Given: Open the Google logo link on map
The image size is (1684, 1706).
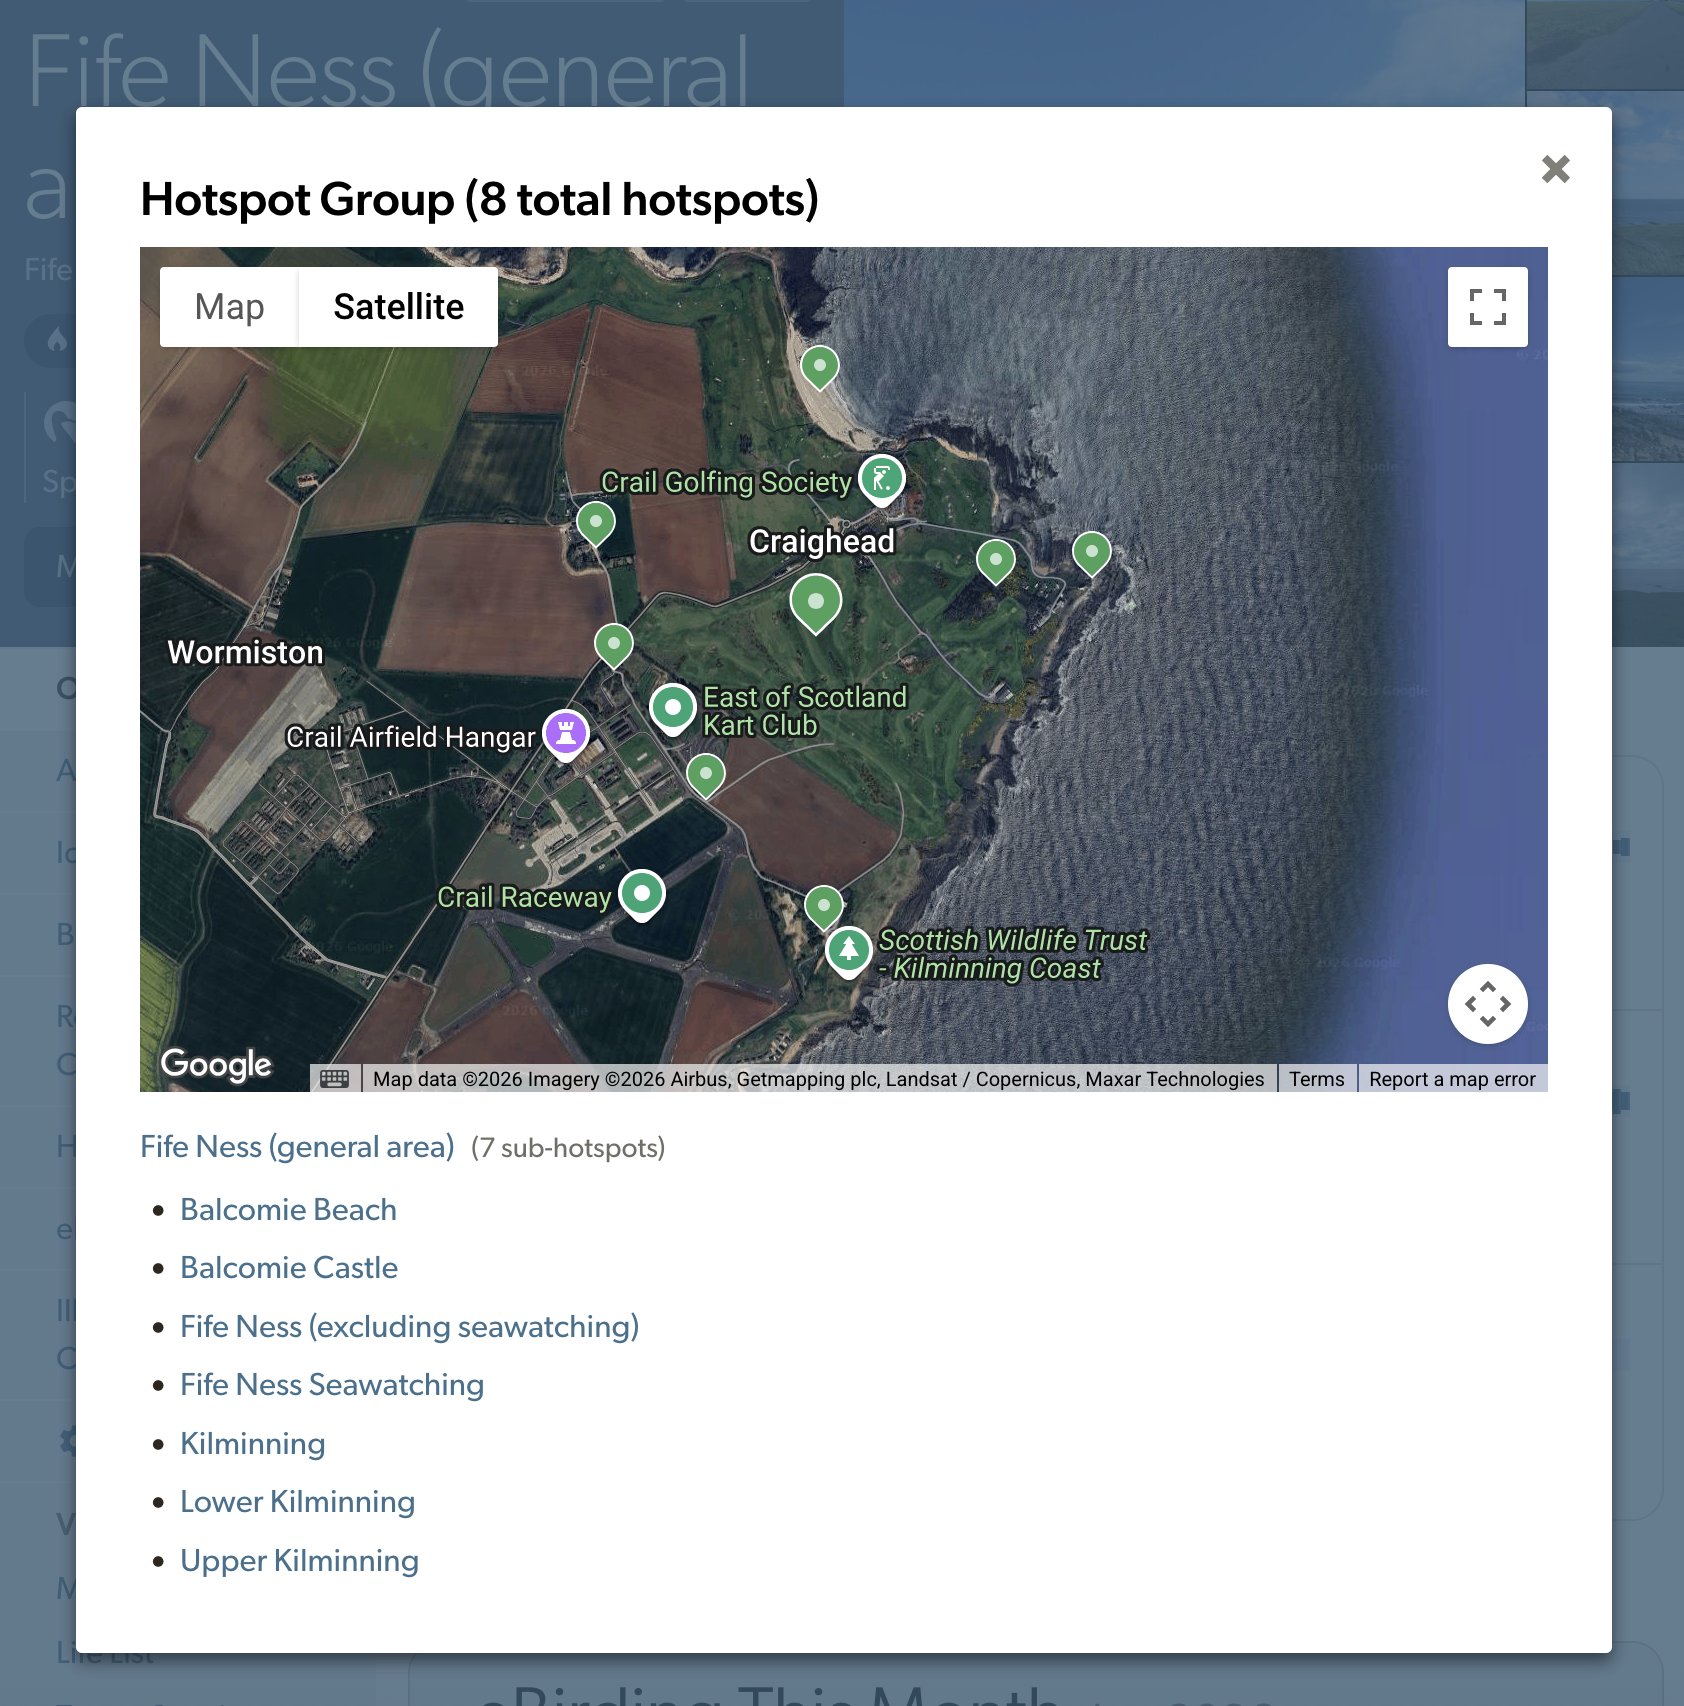Looking at the screenshot, I should pyautogui.click(x=216, y=1064).
